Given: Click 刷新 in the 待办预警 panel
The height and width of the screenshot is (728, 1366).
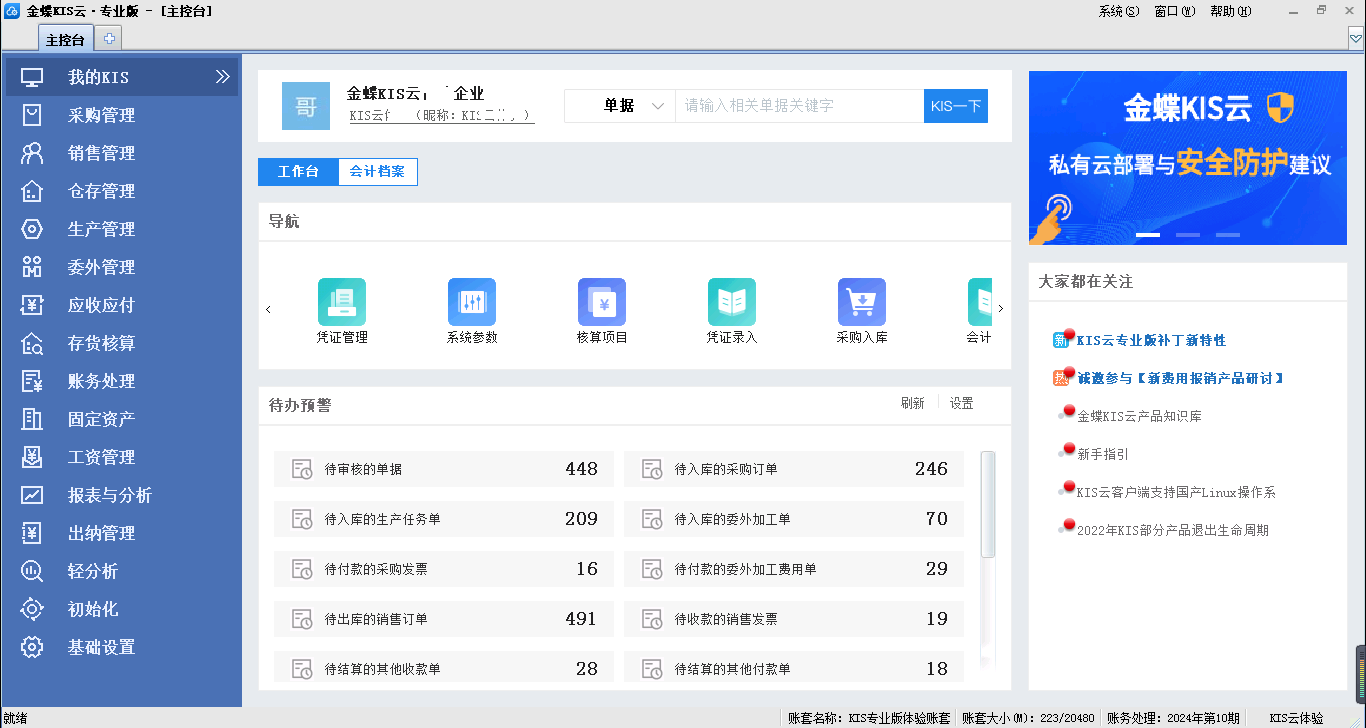Looking at the screenshot, I should (912, 403).
